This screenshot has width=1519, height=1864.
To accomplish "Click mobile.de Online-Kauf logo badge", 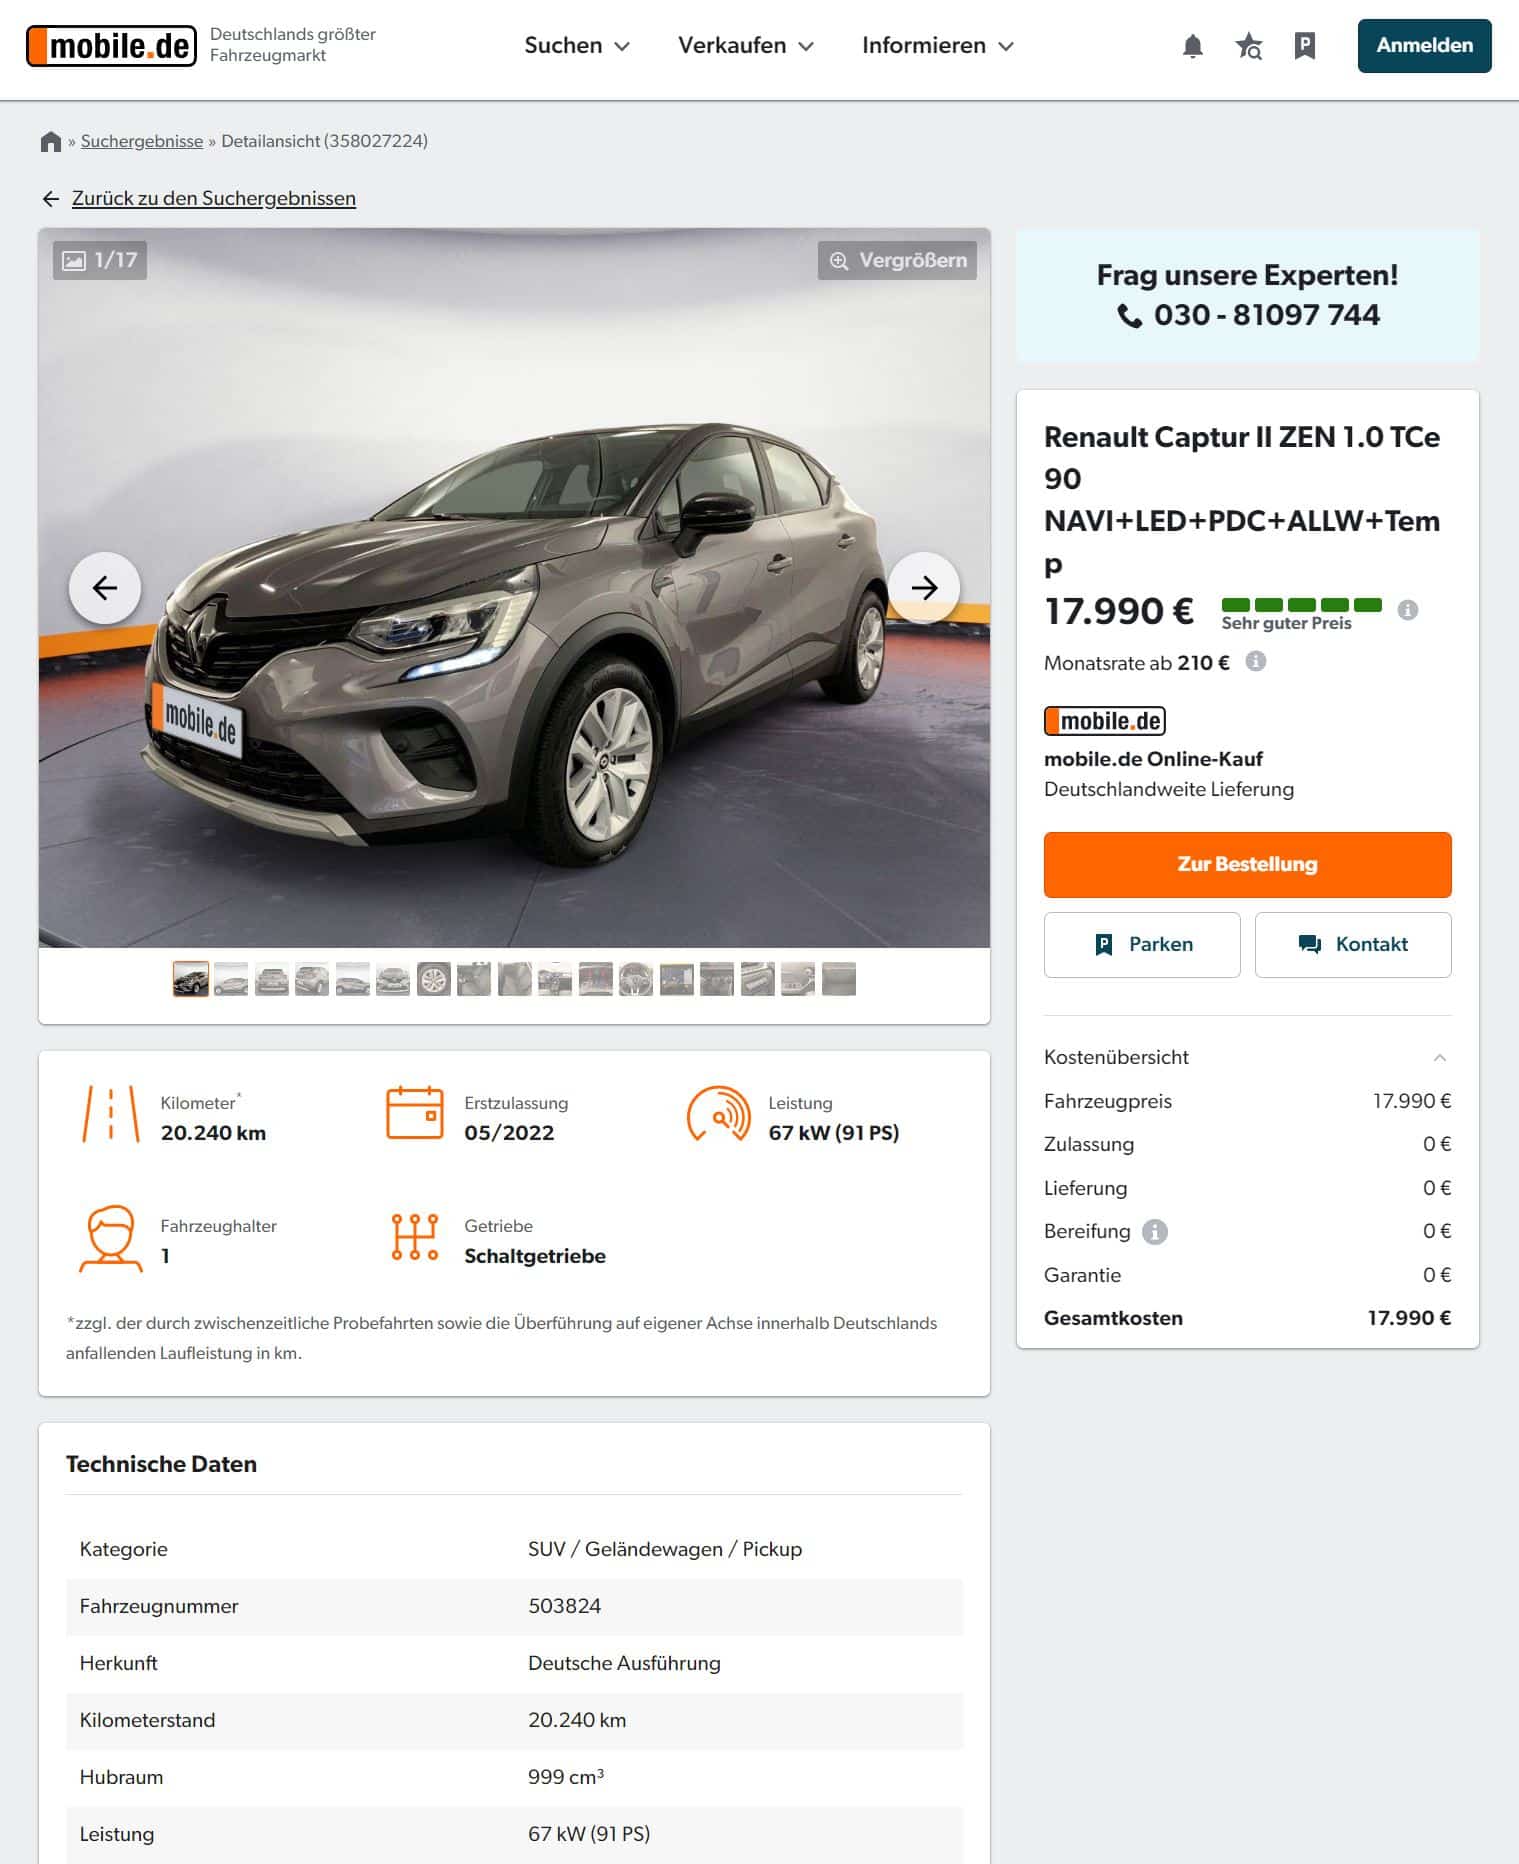I will (x=1104, y=721).
